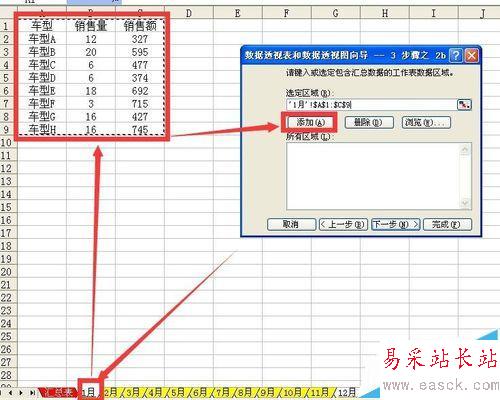Proceed with 下一步 button
500x400 pixels.
[x=396, y=224]
